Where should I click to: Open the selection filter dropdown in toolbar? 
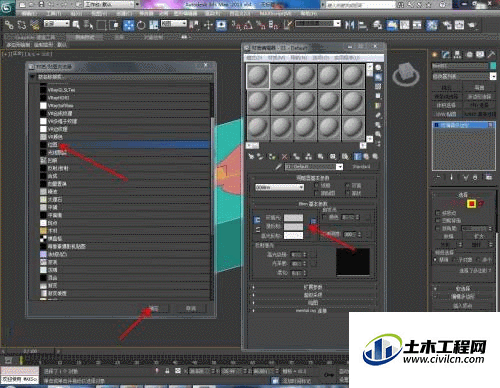point(57,24)
